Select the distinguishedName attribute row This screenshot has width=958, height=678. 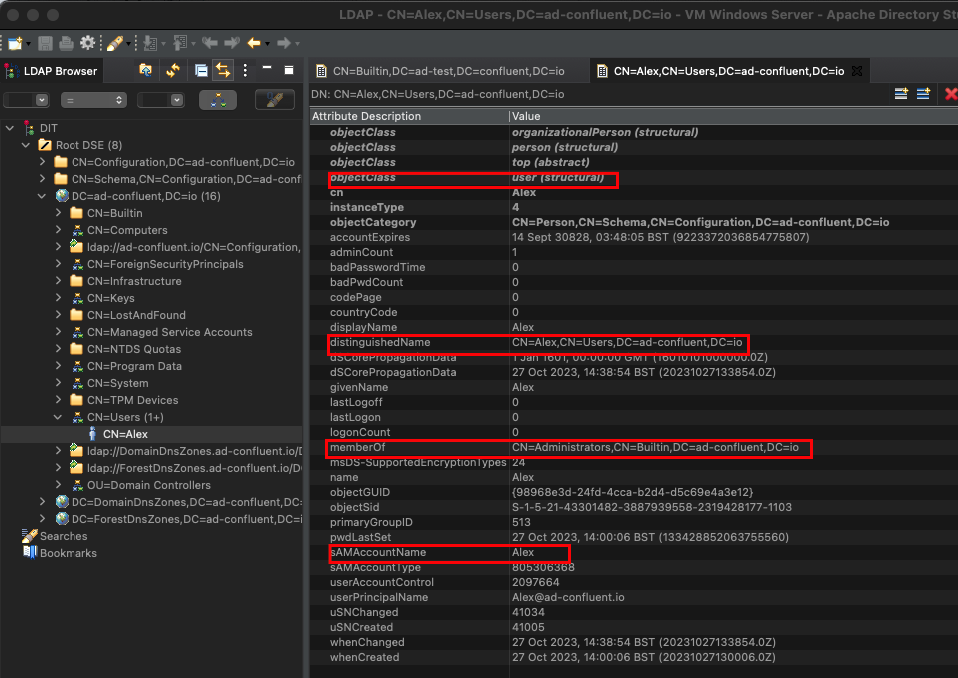(634, 342)
